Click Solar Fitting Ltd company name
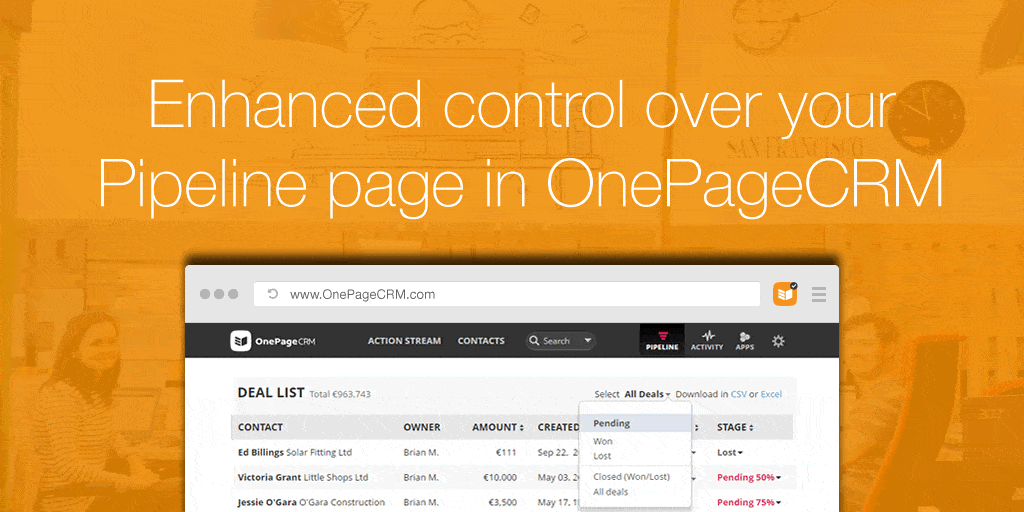This screenshot has height=512, width=1024. [319, 452]
